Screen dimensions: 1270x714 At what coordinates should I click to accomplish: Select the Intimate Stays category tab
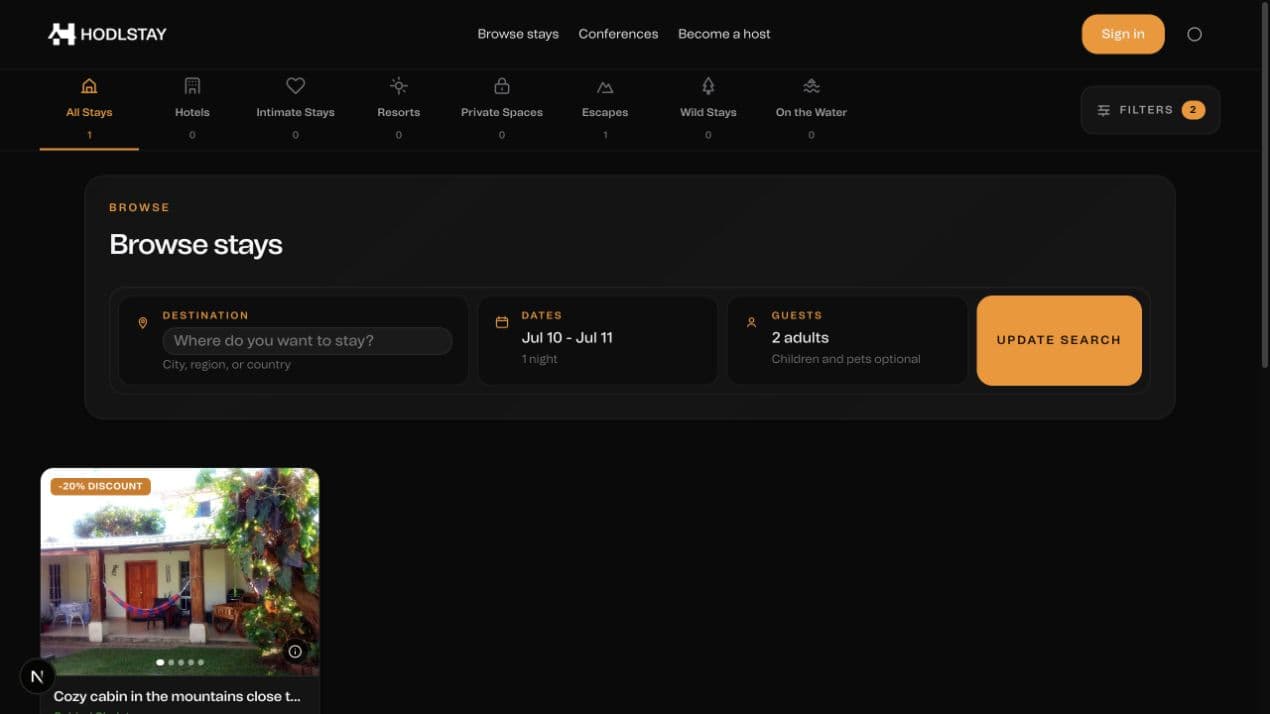click(295, 110)
